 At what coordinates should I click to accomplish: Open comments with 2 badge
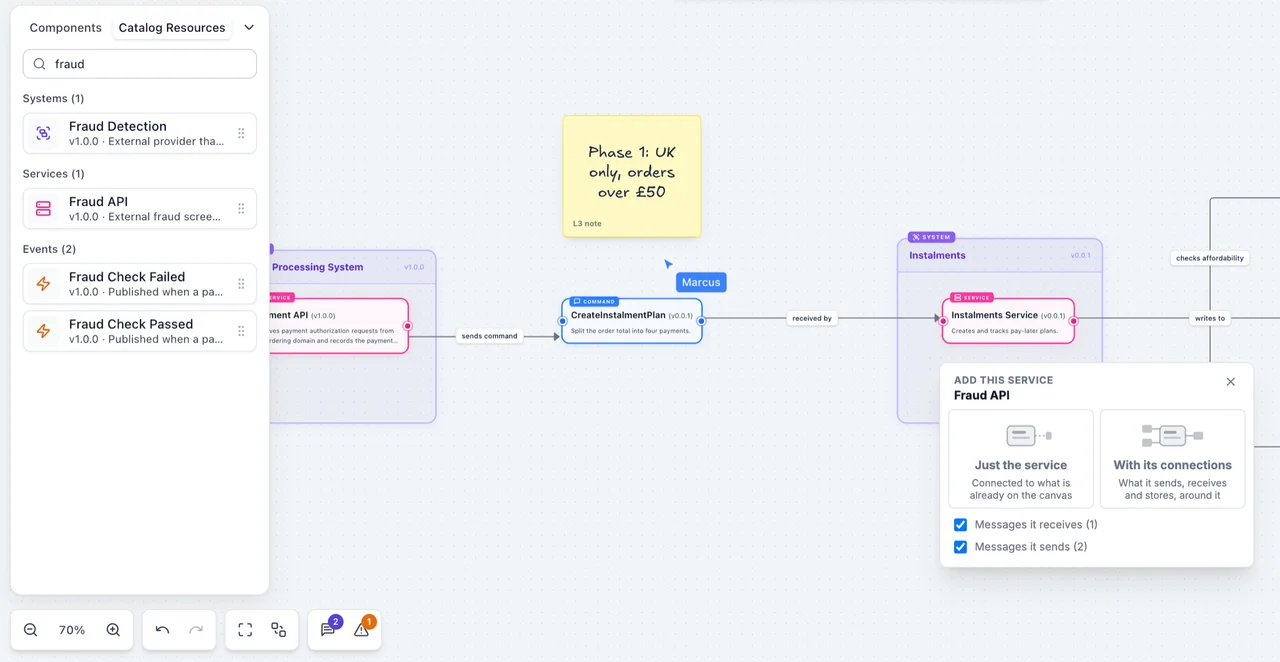(328, 629)
